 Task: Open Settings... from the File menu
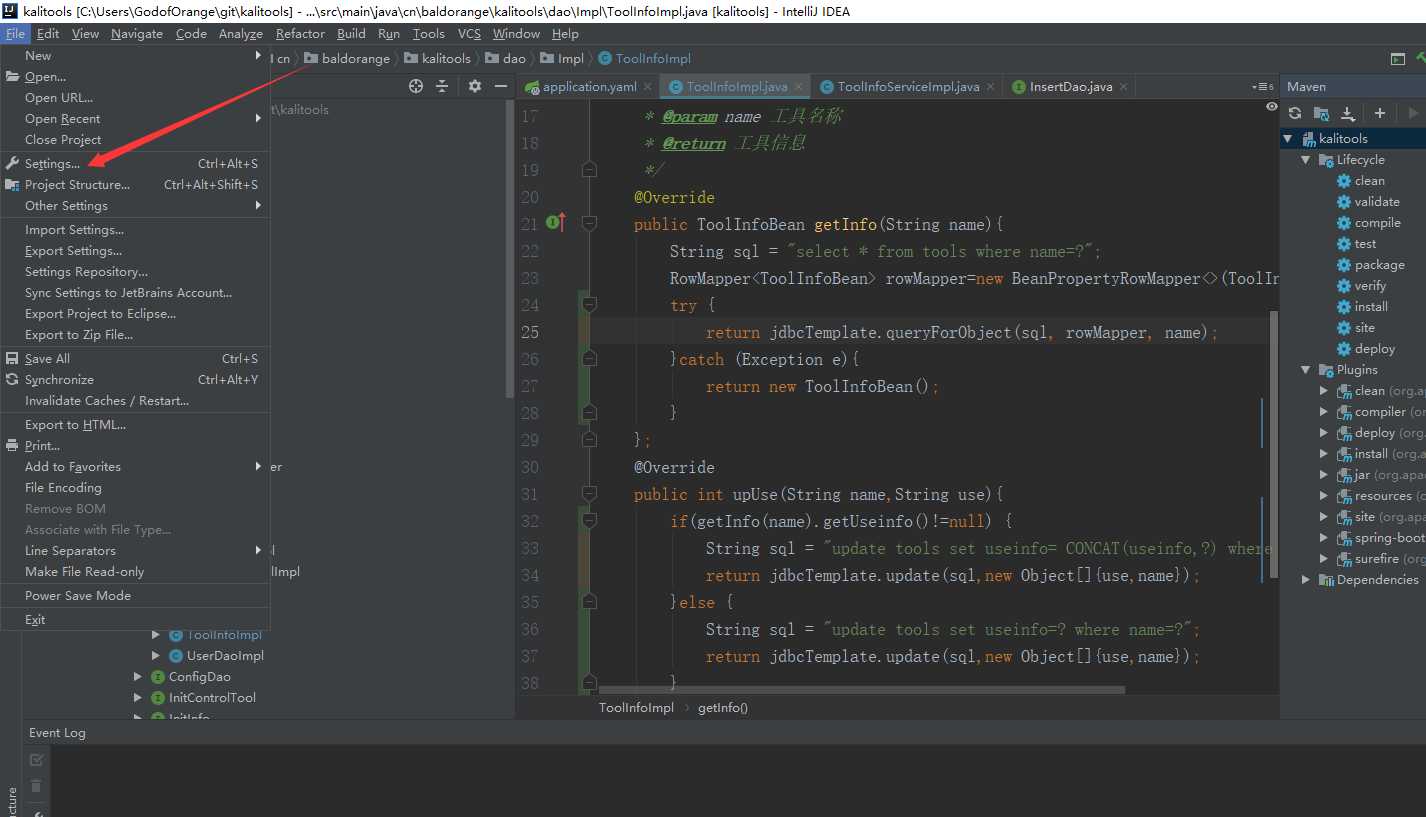click(135, 163)
